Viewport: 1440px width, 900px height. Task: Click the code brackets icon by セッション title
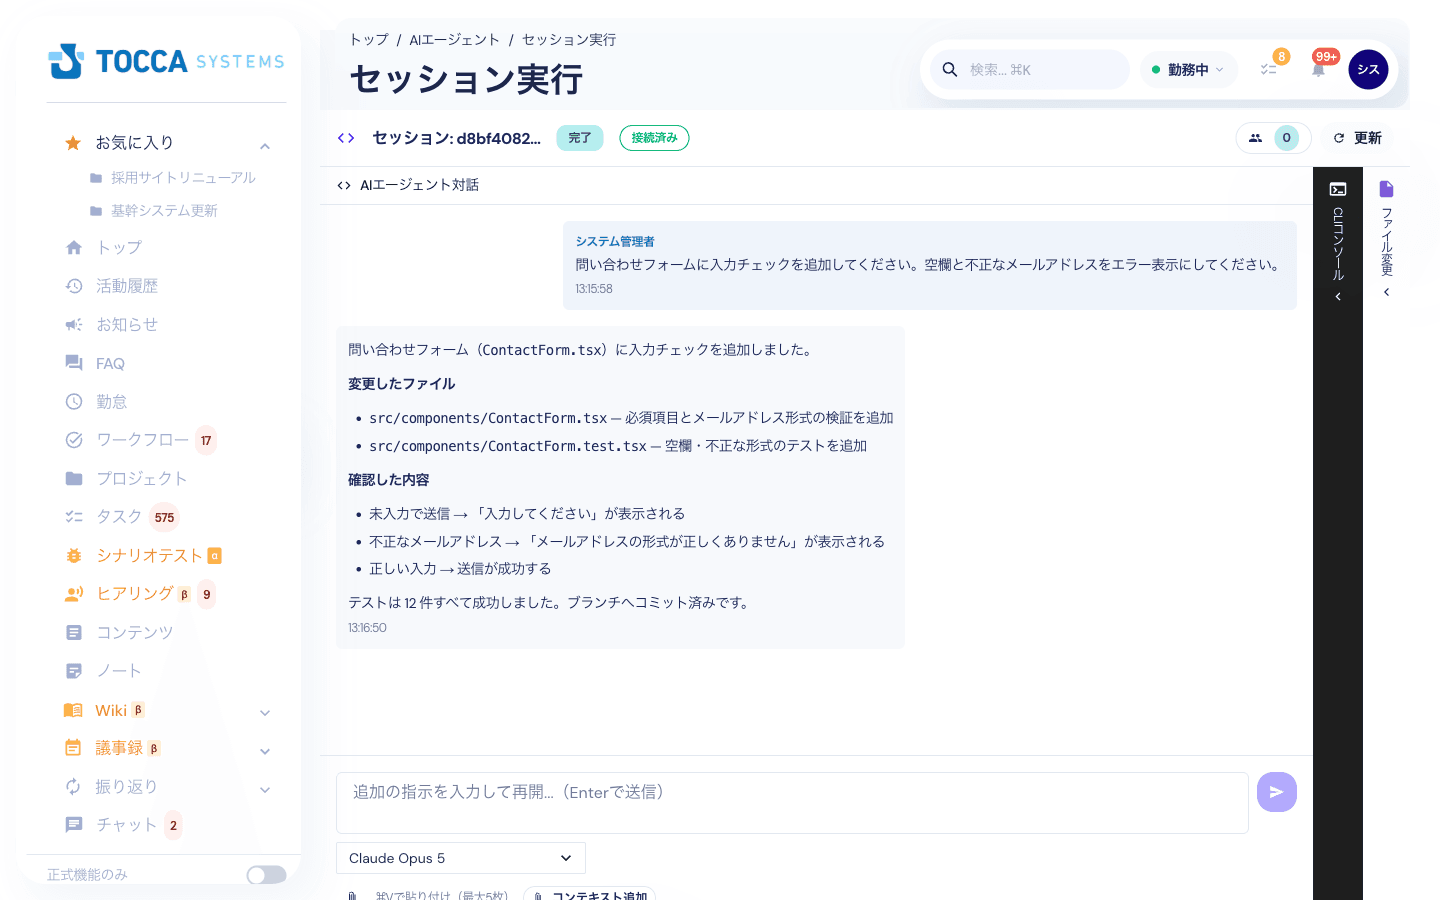tap(346, 138)
